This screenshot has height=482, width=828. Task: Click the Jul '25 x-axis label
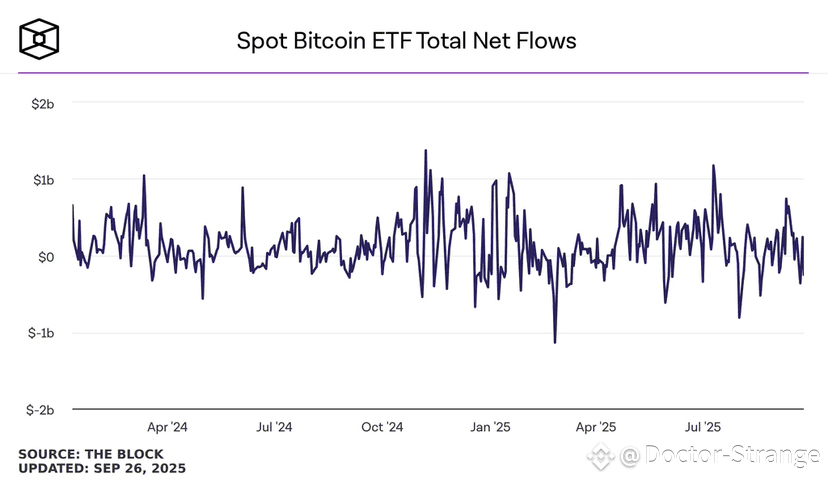[703, 427]
